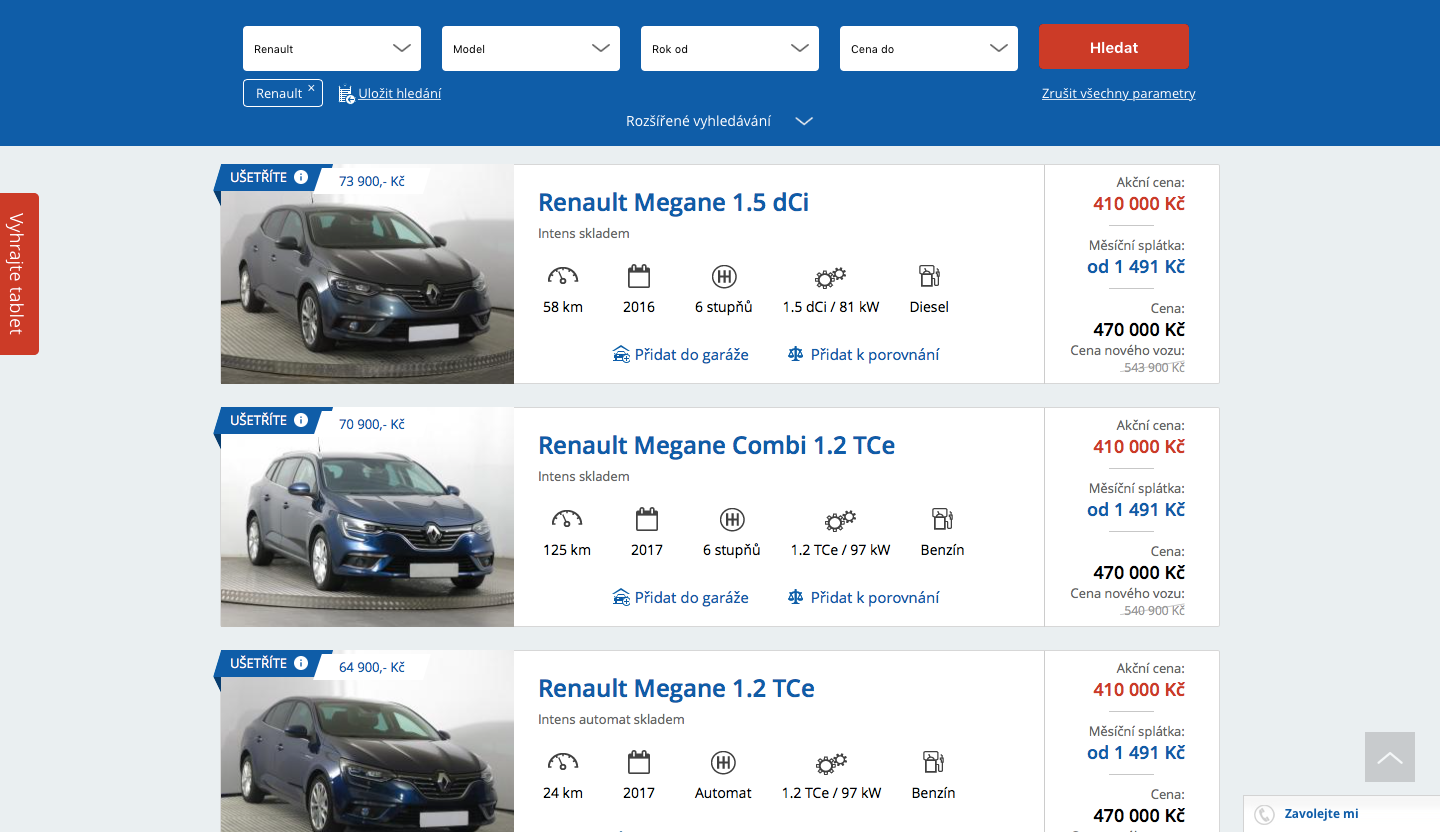Click engine icon in Megane 1.2 TCe automat row

[832, 763]
